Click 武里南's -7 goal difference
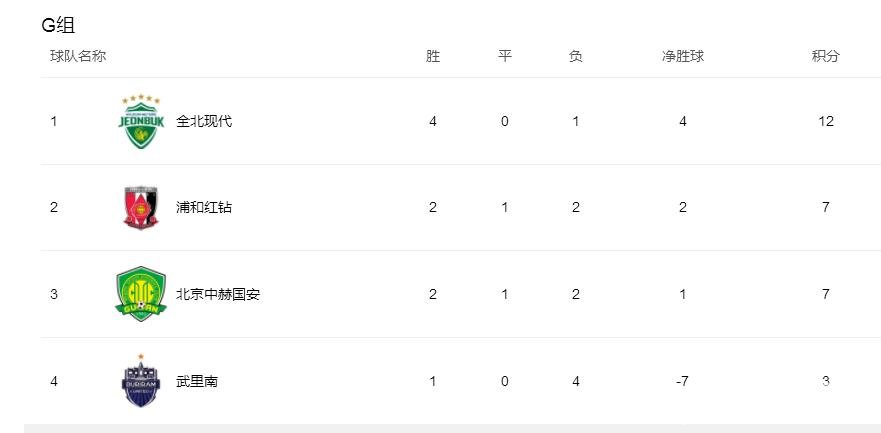The image size is (881, 433). pyautogui.click(x=682, y=382)
